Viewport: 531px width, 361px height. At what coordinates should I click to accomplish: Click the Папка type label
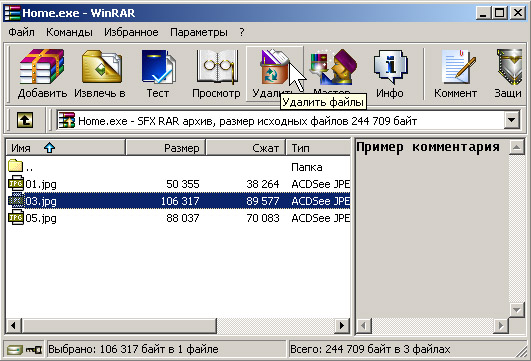point(307,167)
